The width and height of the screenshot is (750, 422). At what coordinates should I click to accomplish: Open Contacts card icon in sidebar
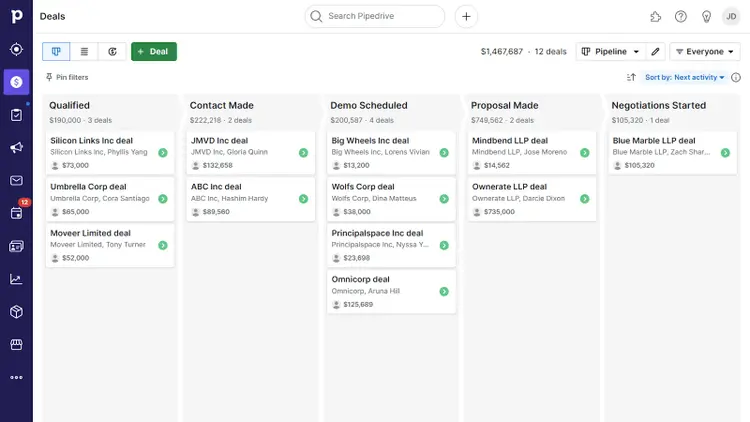click(x=16, y=246)
